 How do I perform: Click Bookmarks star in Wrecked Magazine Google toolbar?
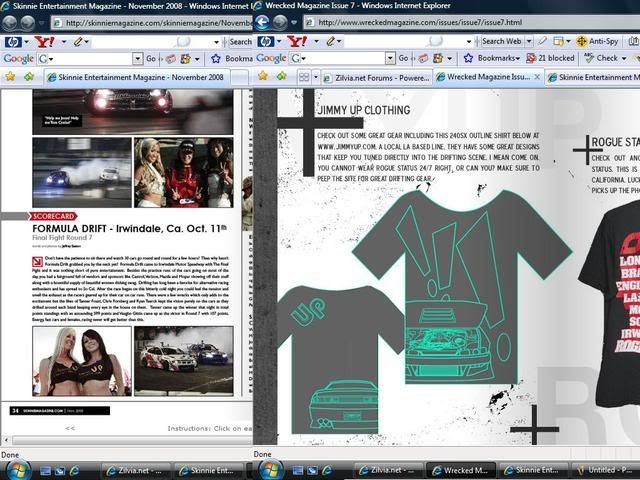pyautogui.click(x=468, y=58)
